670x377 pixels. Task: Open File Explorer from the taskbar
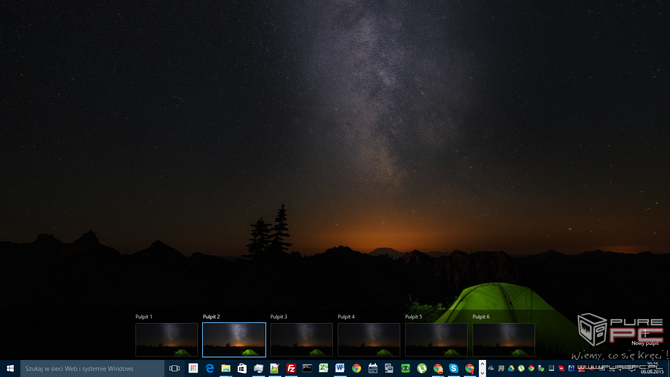pyautogui.click(x=226, y=368)
